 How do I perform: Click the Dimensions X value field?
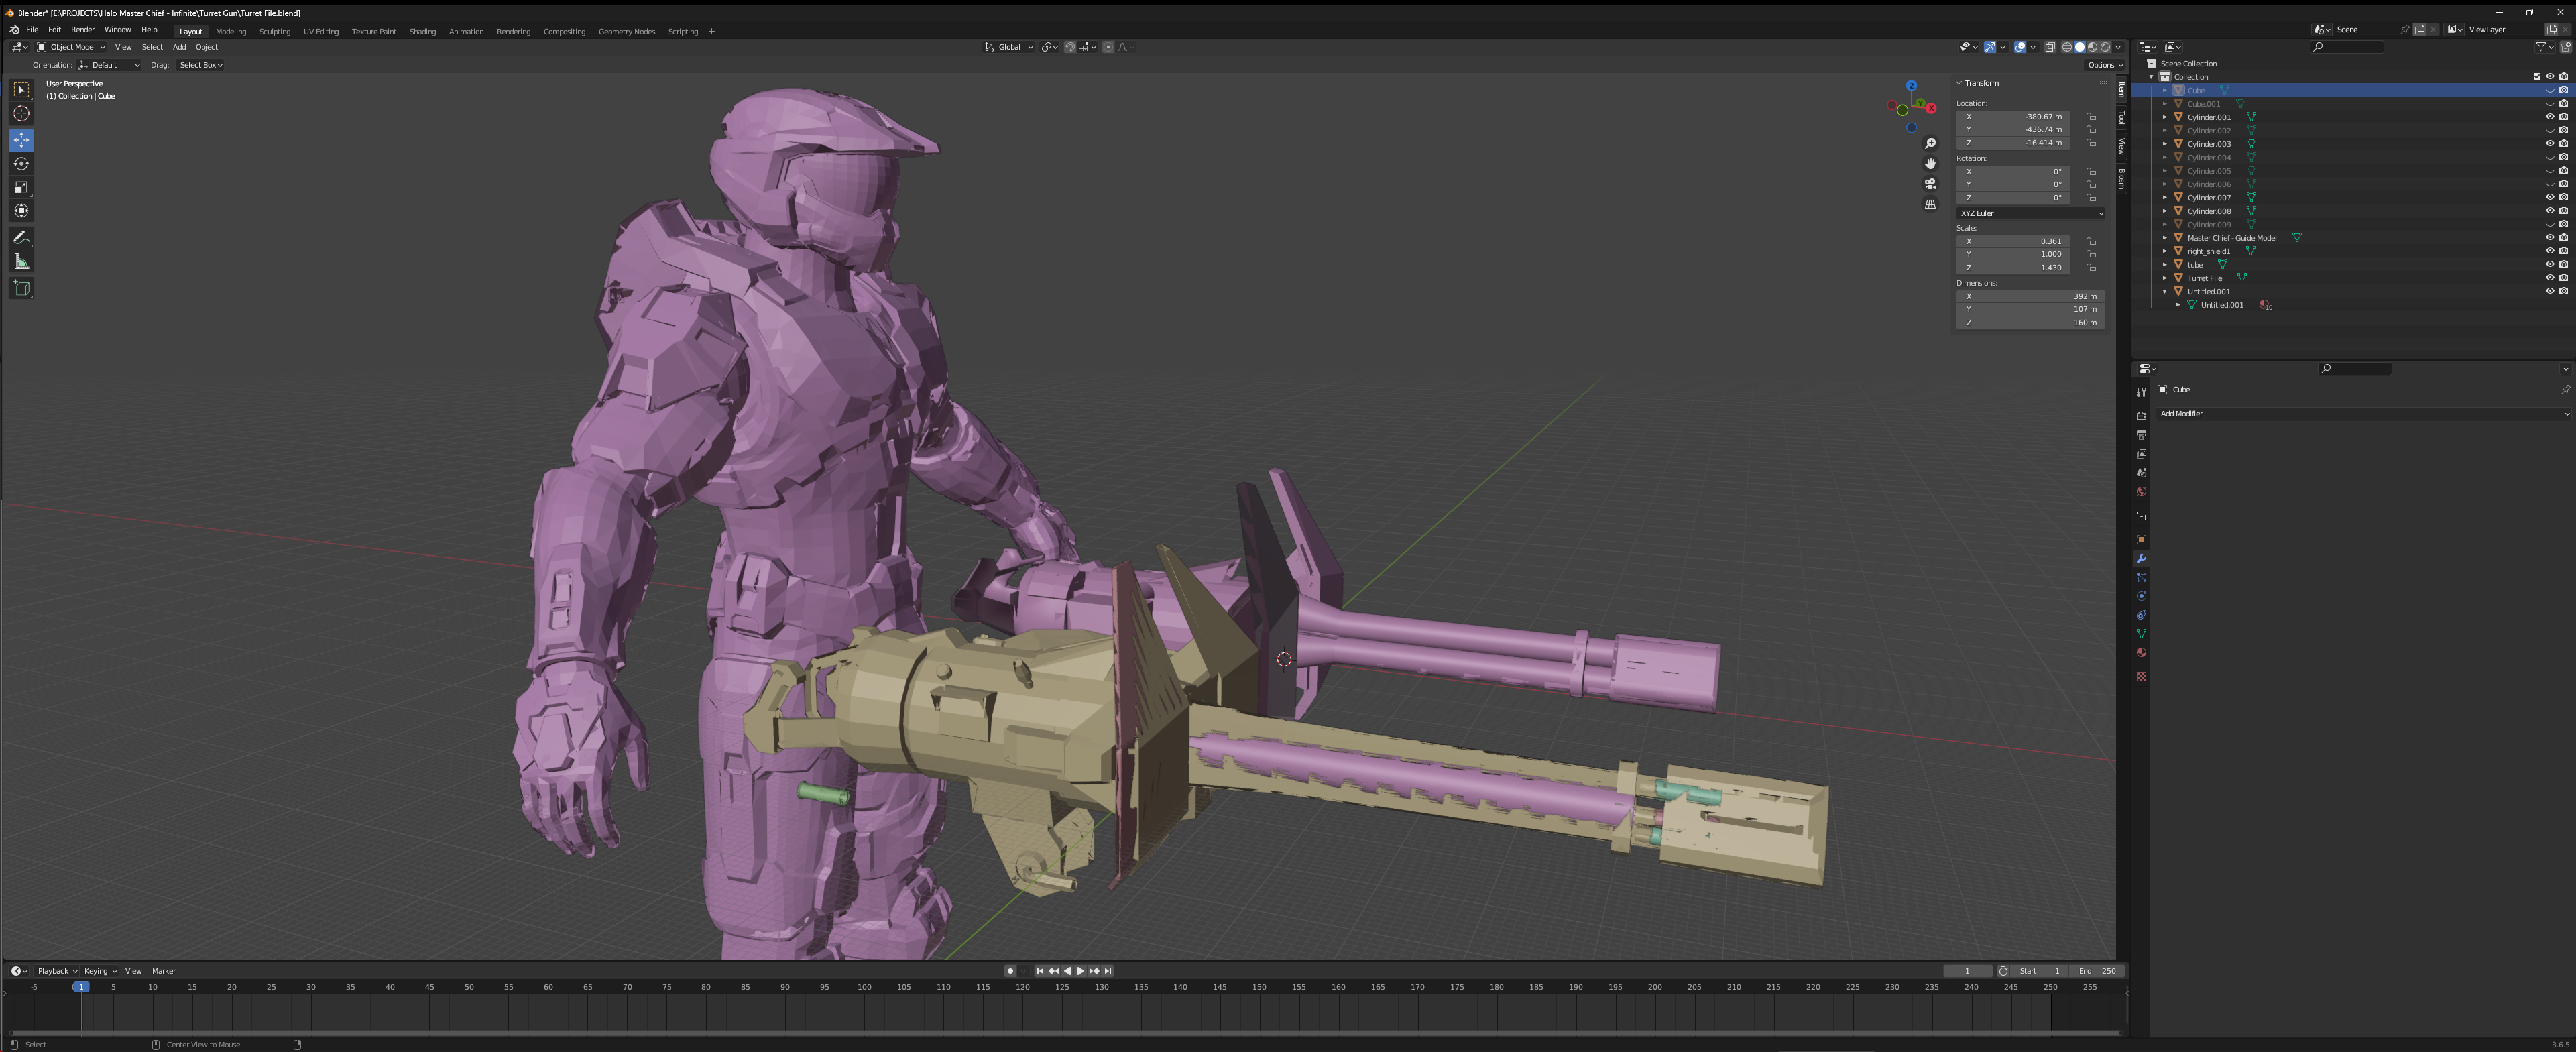click(2030, 296)
